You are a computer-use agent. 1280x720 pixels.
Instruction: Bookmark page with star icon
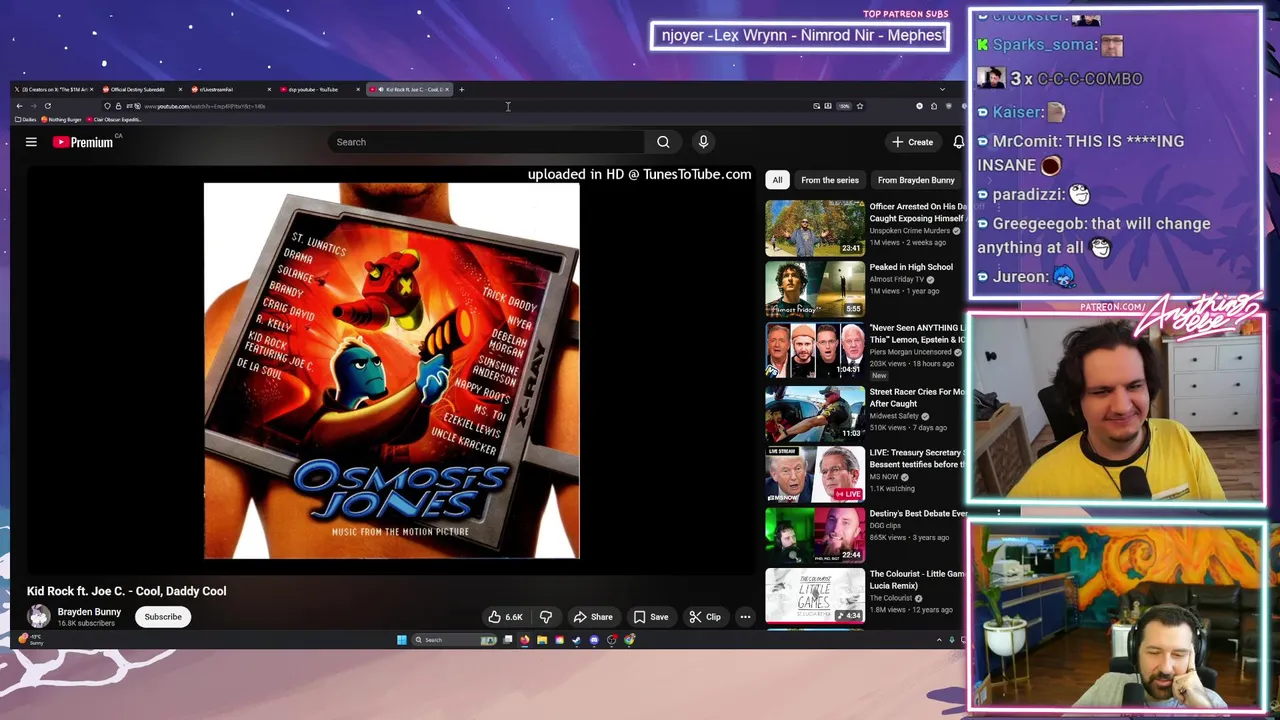pos(859,106)
